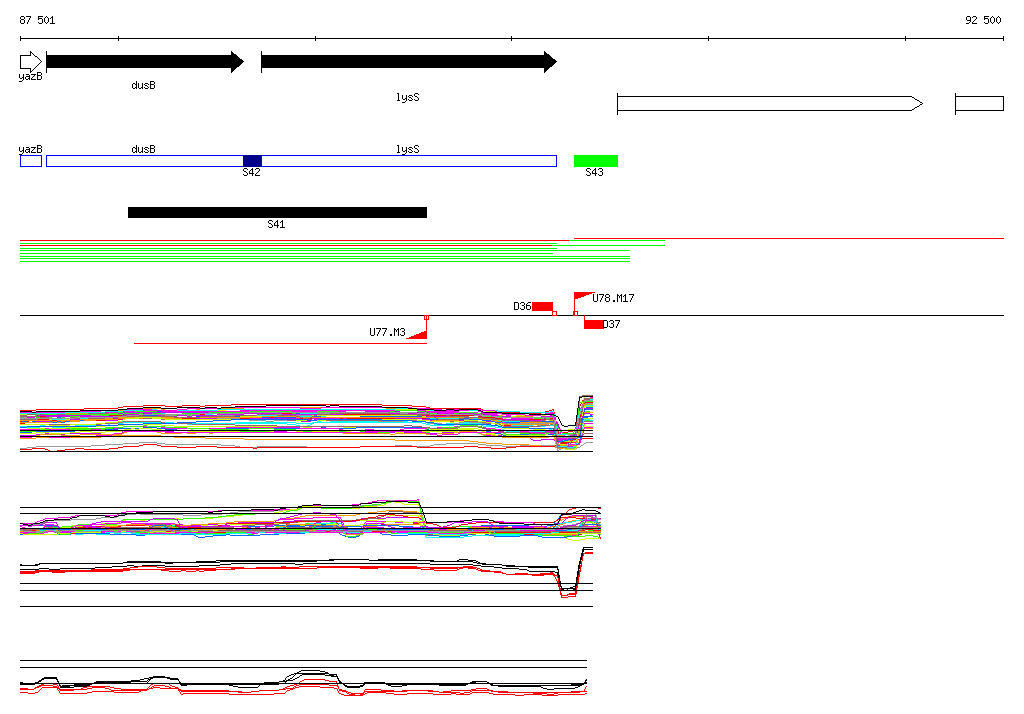Click the red line under U77.M3
Image resolution: width=1024 pixels, height=714 pixels.
pyautogui.click(x=280, y=343)
